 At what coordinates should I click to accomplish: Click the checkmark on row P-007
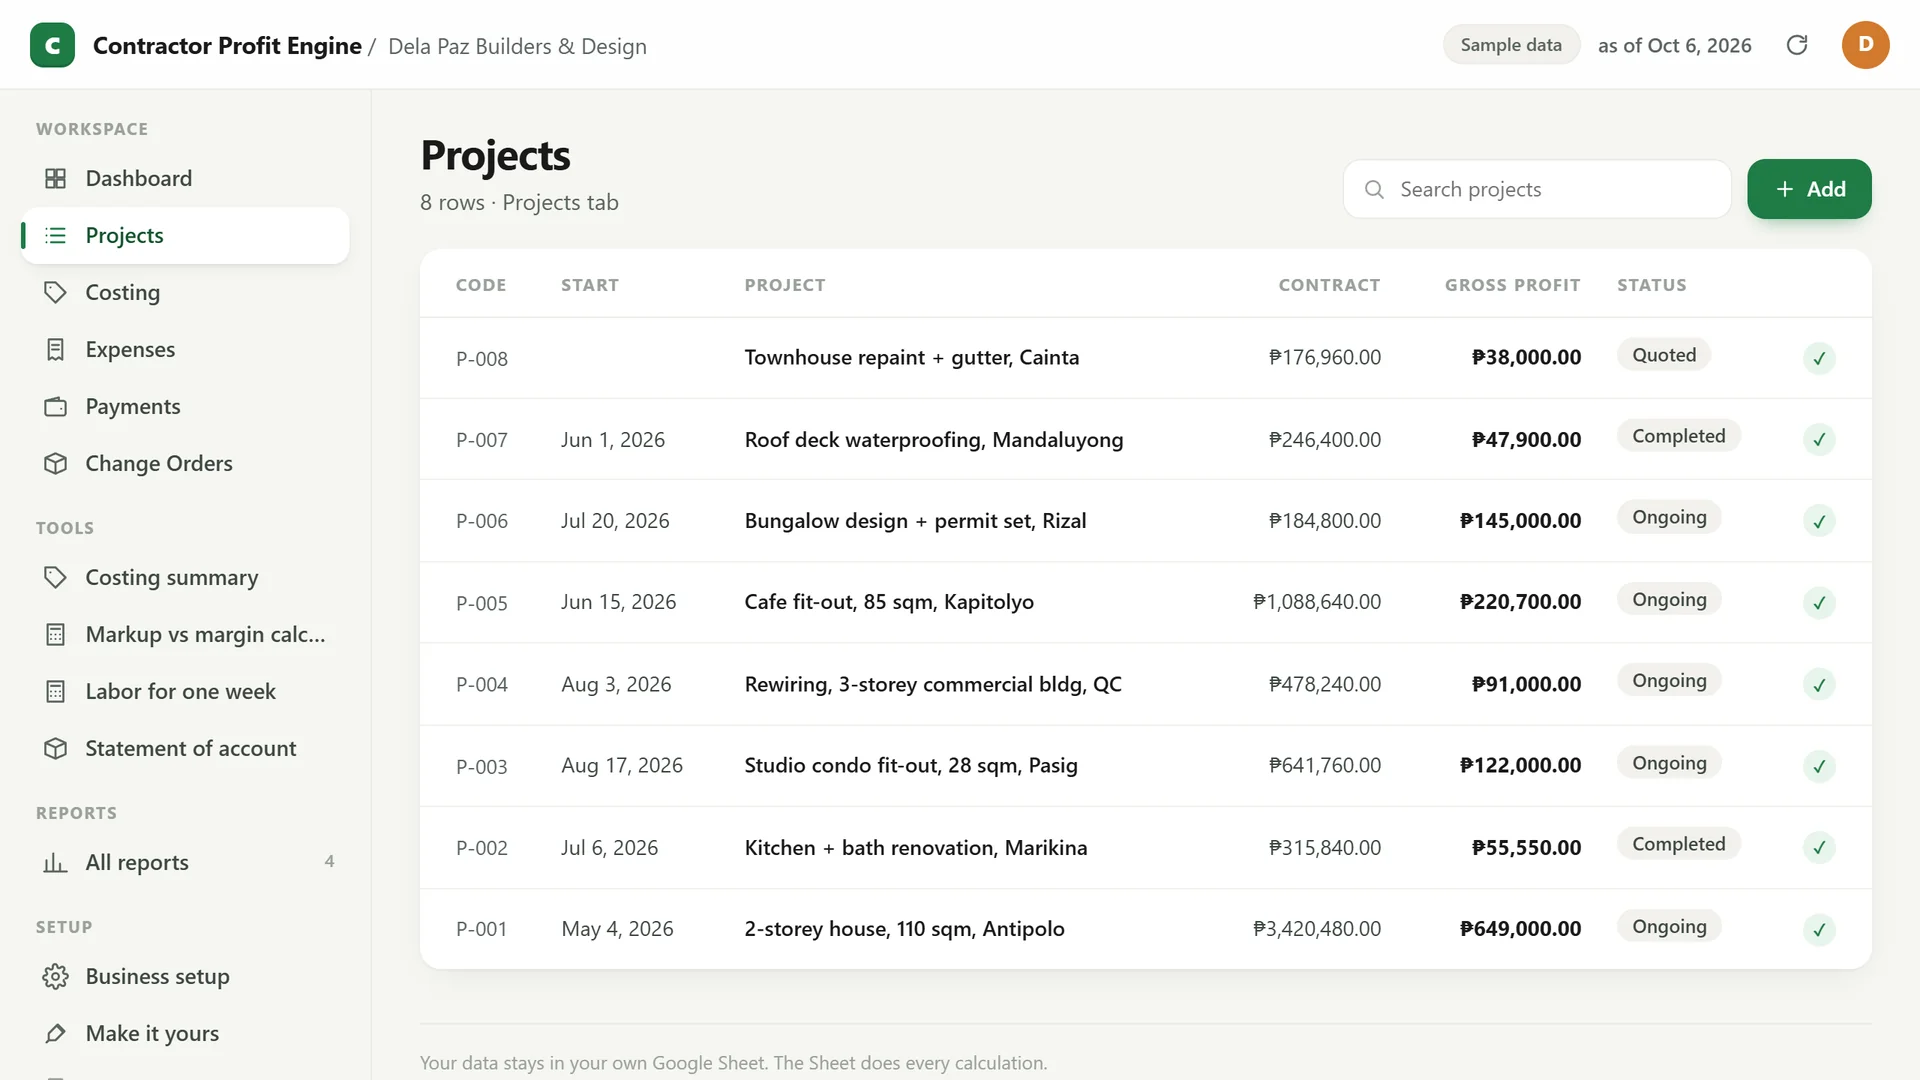1819,439
